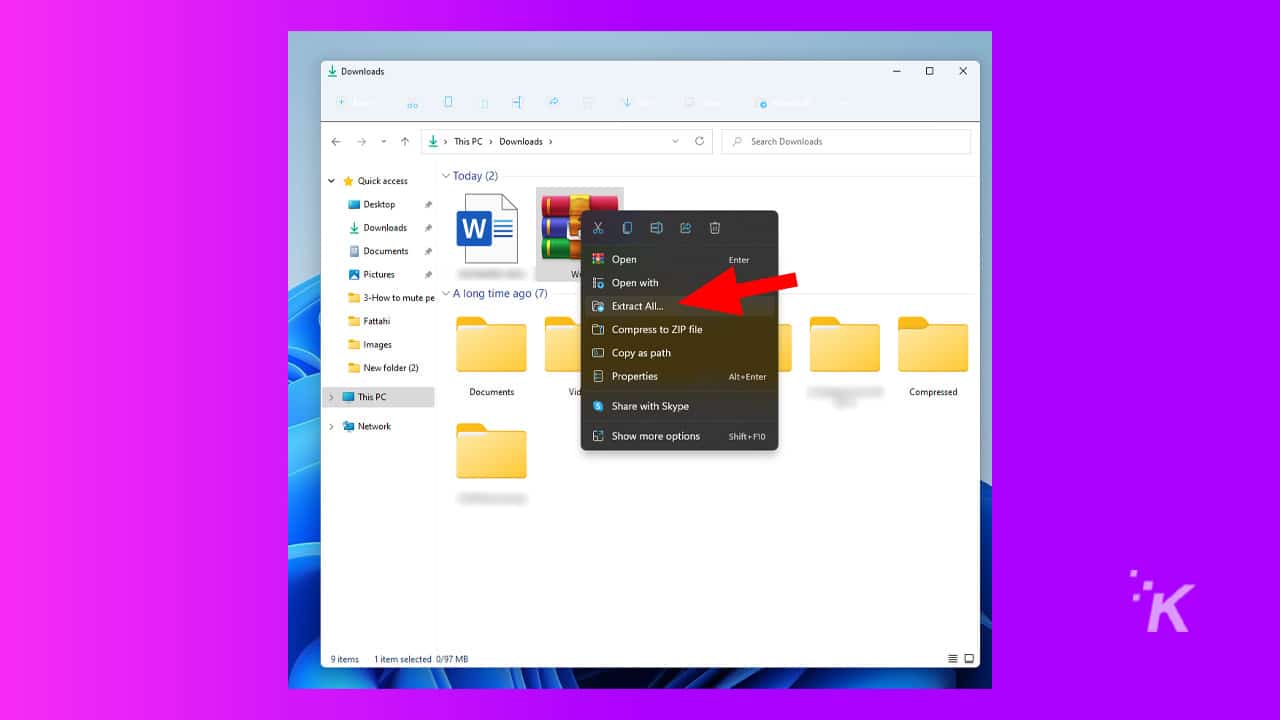The width and height of the screenshot is (1280, 720).
Task: Switch to details view in status bar
Action: pyautogui.click(x=952, y=659)
